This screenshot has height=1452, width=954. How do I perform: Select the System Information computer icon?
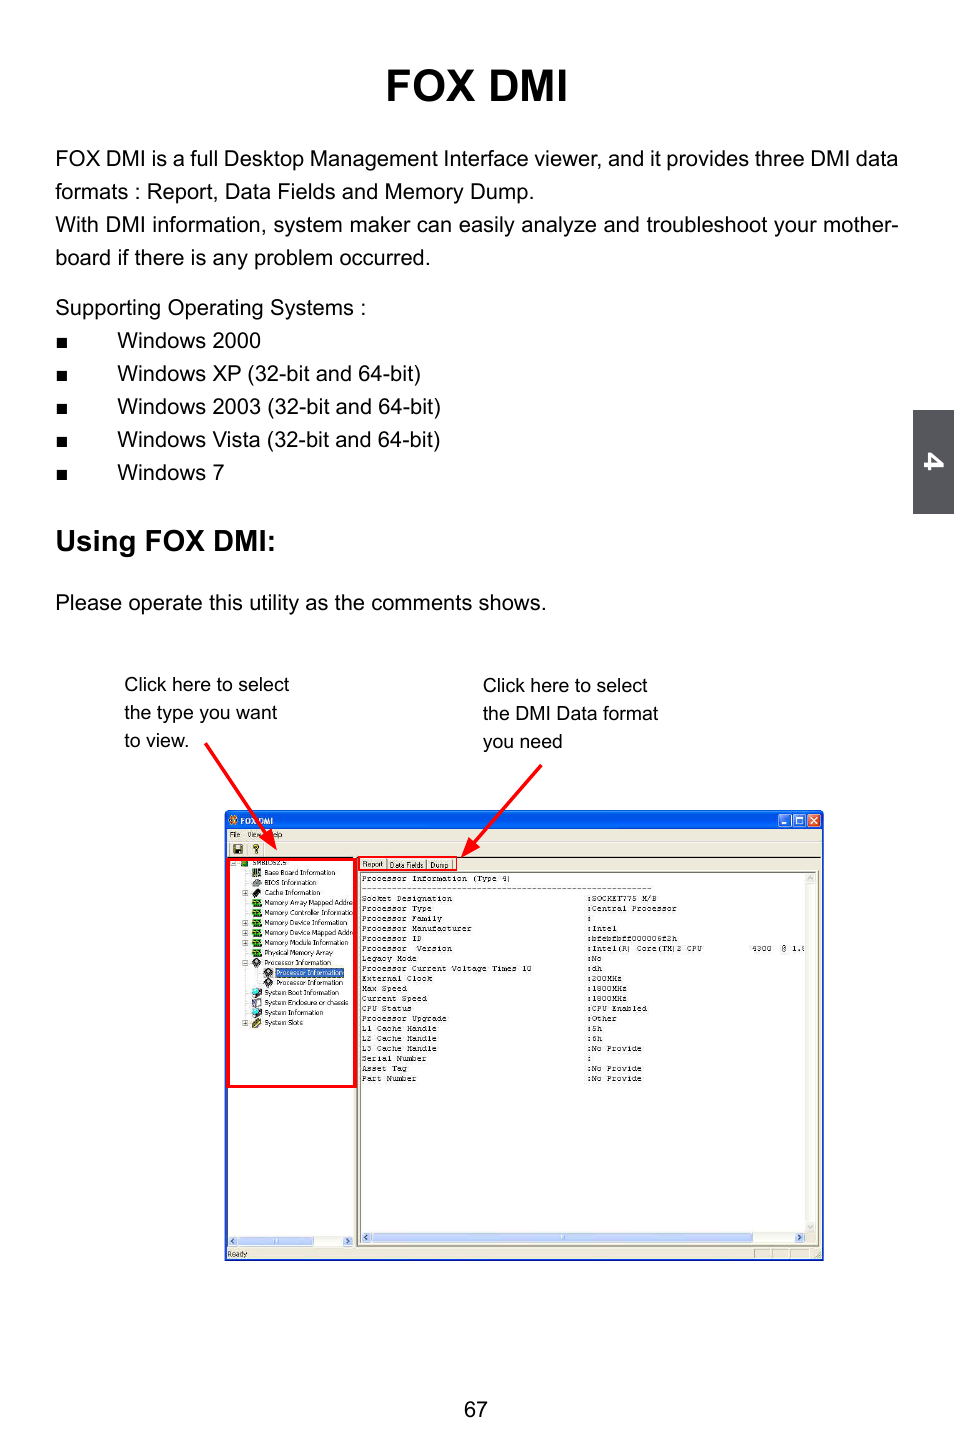(257, 1012)
